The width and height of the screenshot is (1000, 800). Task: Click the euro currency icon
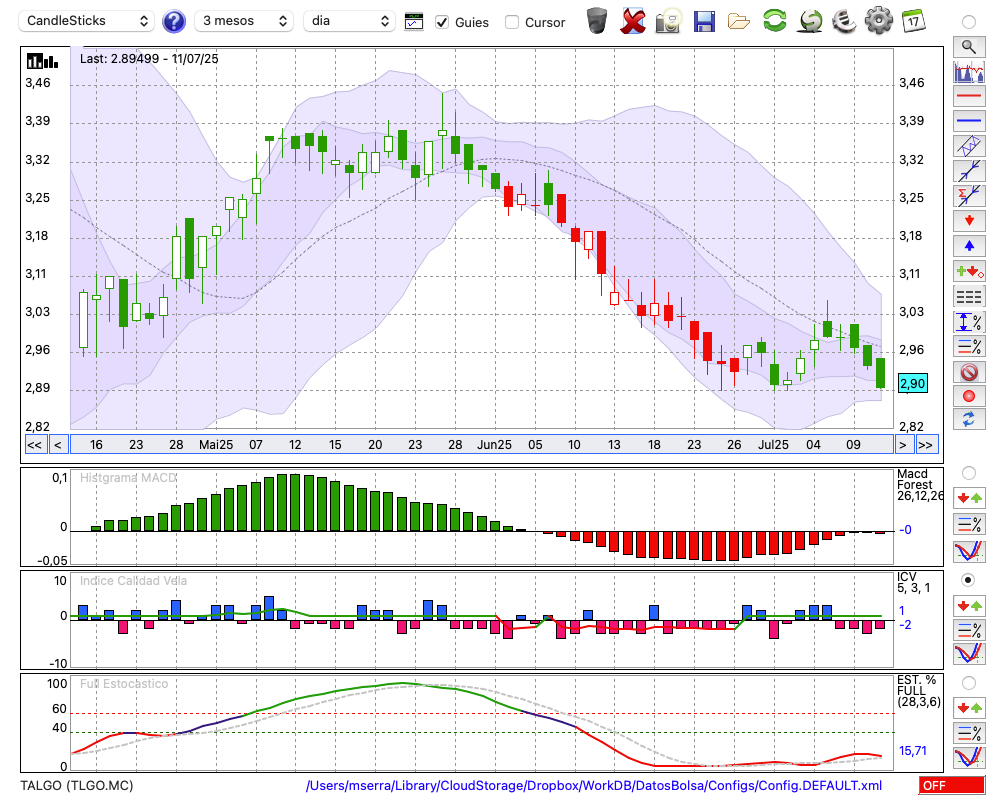tap(844, 21)
